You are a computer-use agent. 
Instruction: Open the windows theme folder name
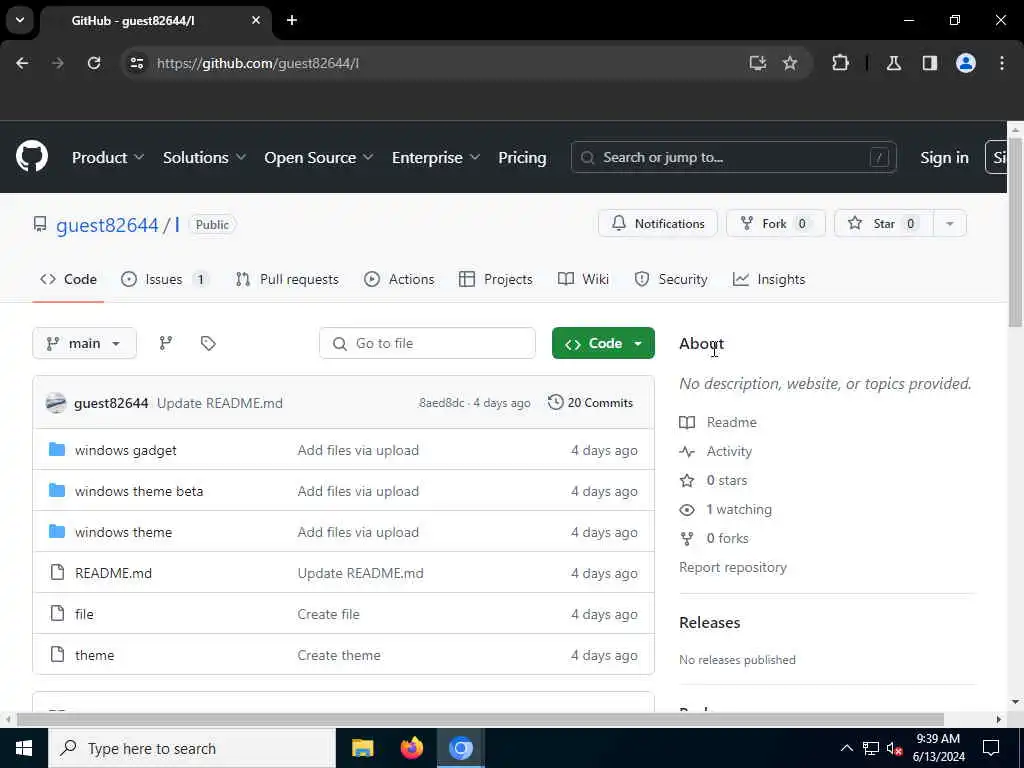click(123, 532)
